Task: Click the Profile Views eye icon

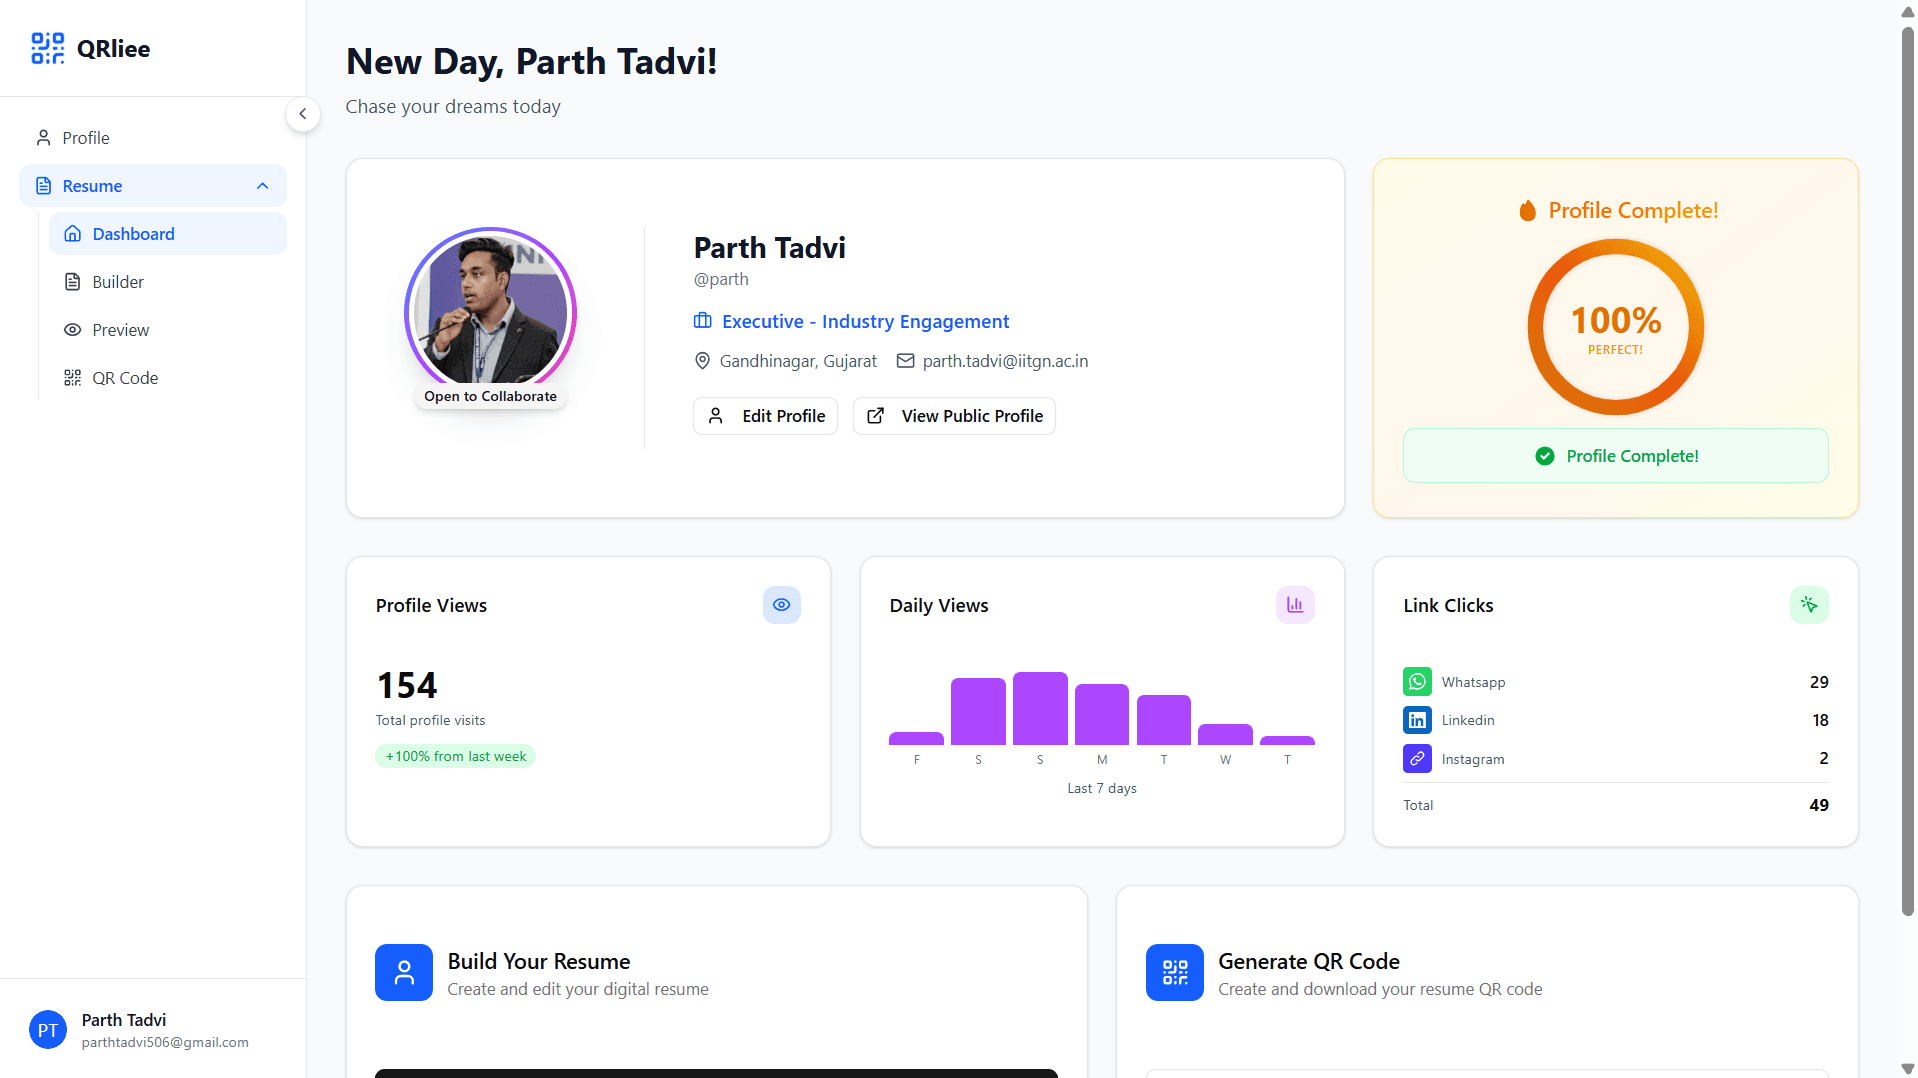Action: click(781, 604)
